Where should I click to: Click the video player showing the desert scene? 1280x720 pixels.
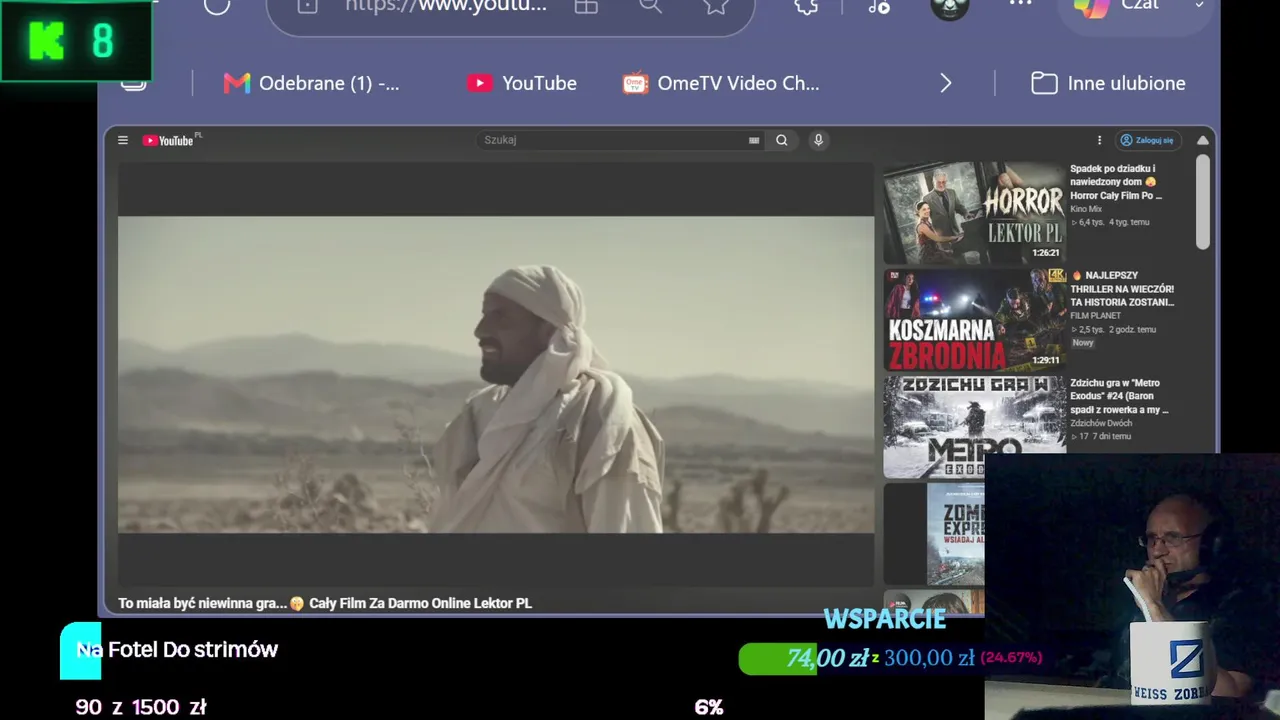pyautogui.click(x=496, y=375)
